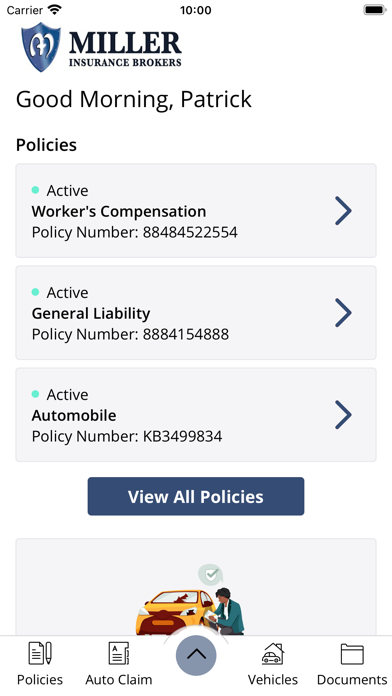Viewport: 392px width, 696px height.
Task: Switch to the Auto Claim tab label
Action: pyautogui.click(x=119, y=680)
